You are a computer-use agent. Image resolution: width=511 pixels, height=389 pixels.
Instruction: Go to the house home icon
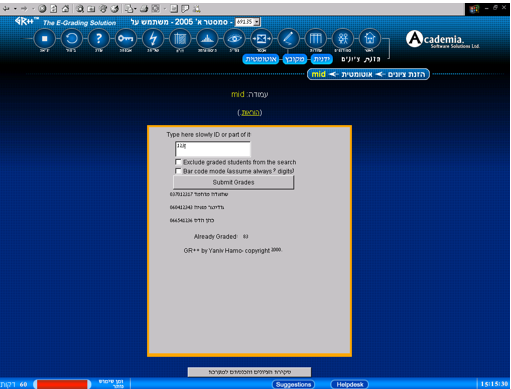[370, 39]
